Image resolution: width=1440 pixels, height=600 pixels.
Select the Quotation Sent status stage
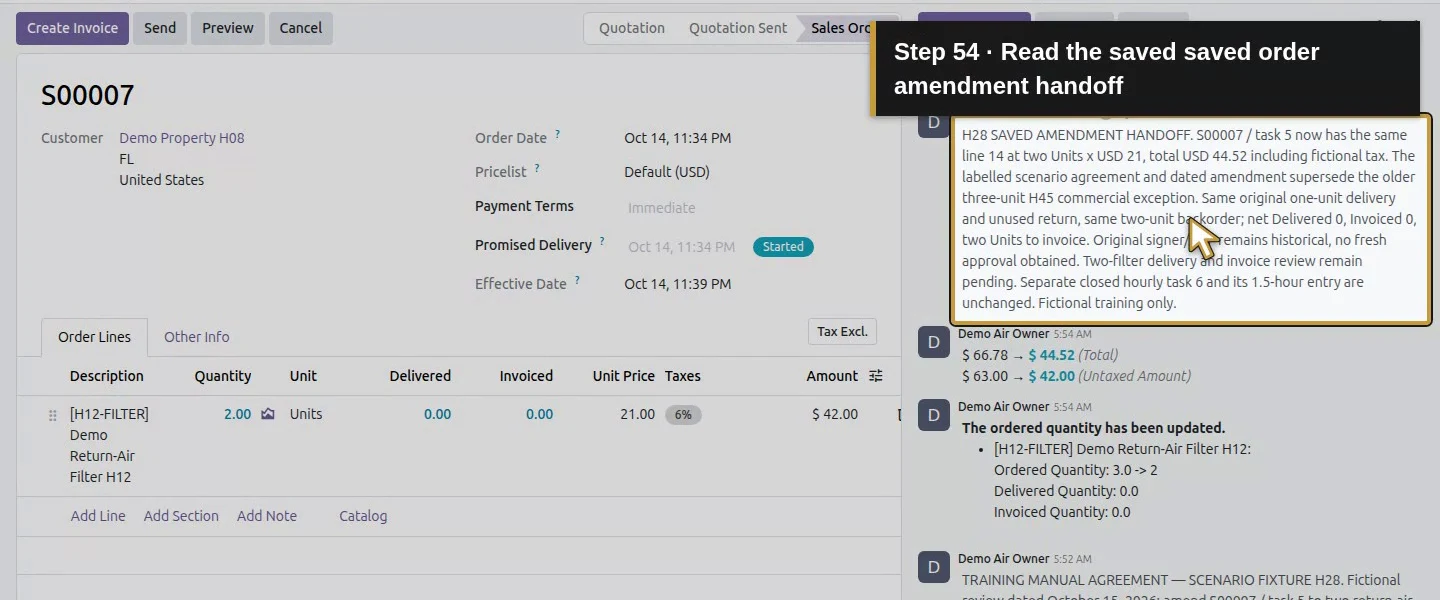click(x=738, y=28)
